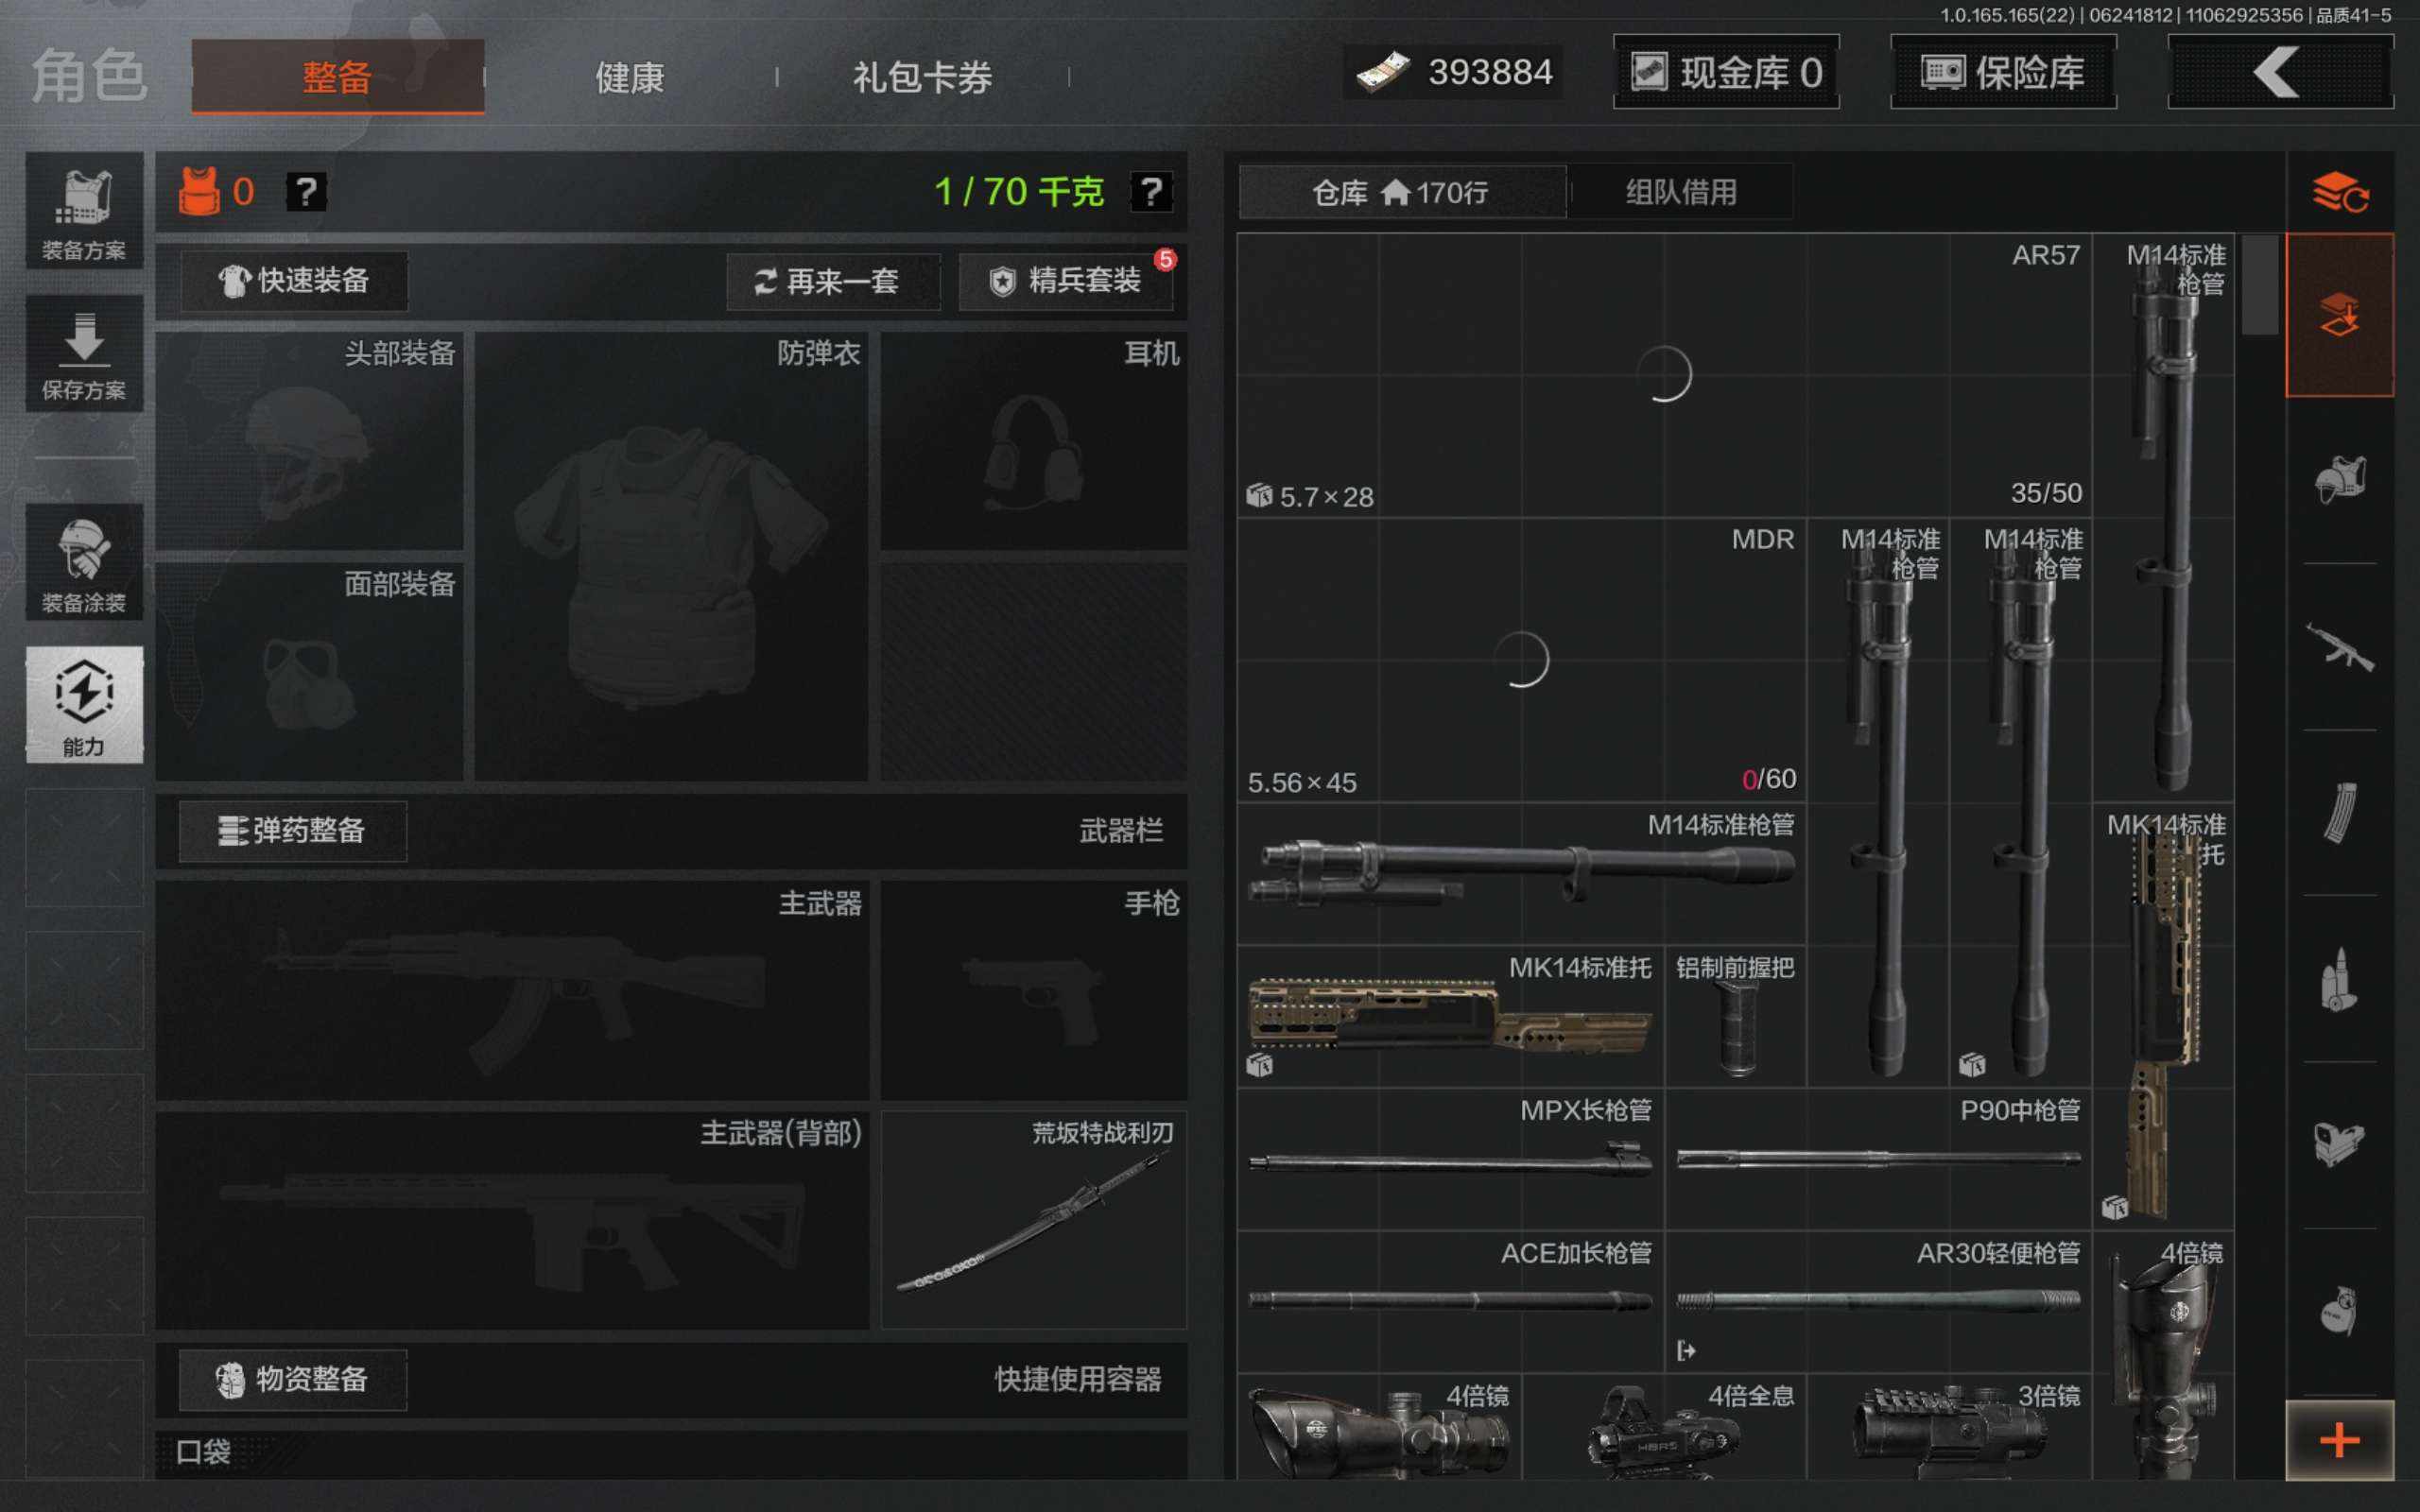This screenshot has height=1512, width=2420.
Task: Click the orange plus icon in sidebar
Action: 2340,1441
